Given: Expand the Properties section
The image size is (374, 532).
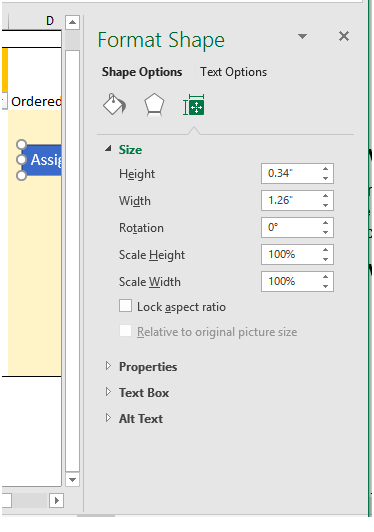Looking at the screenshot, I should click(x=108, y=366).
